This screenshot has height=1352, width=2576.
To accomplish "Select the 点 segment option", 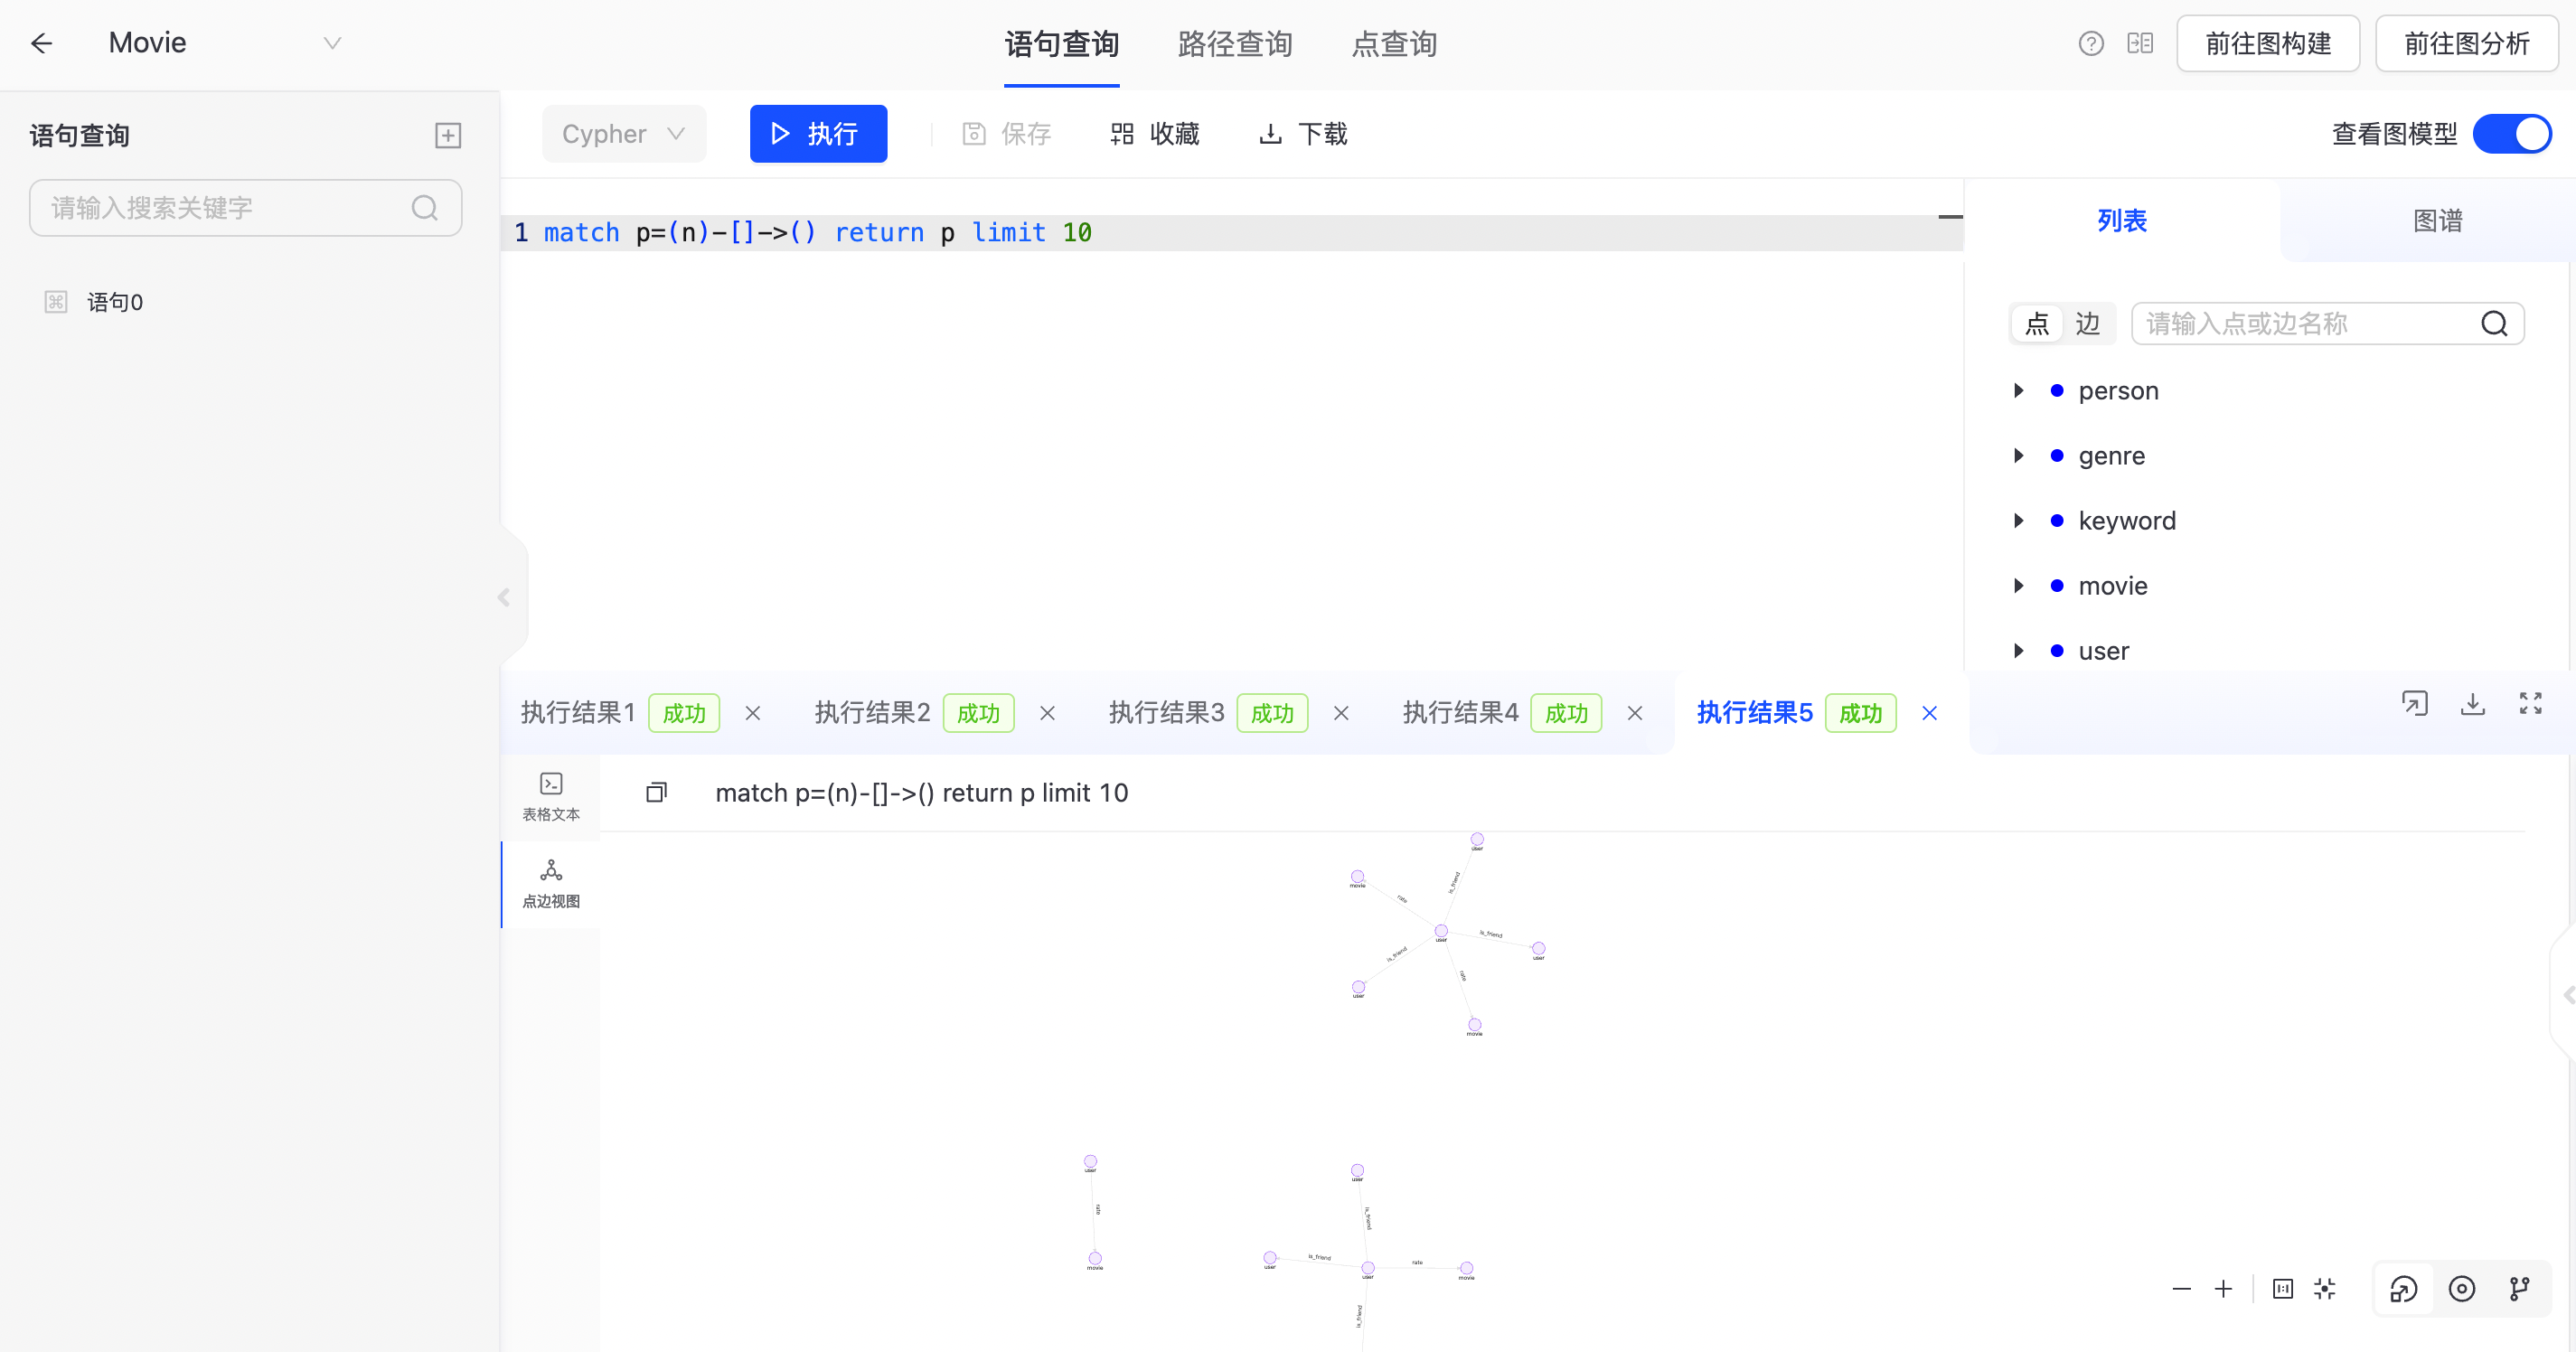I will tap(2037, 324).
